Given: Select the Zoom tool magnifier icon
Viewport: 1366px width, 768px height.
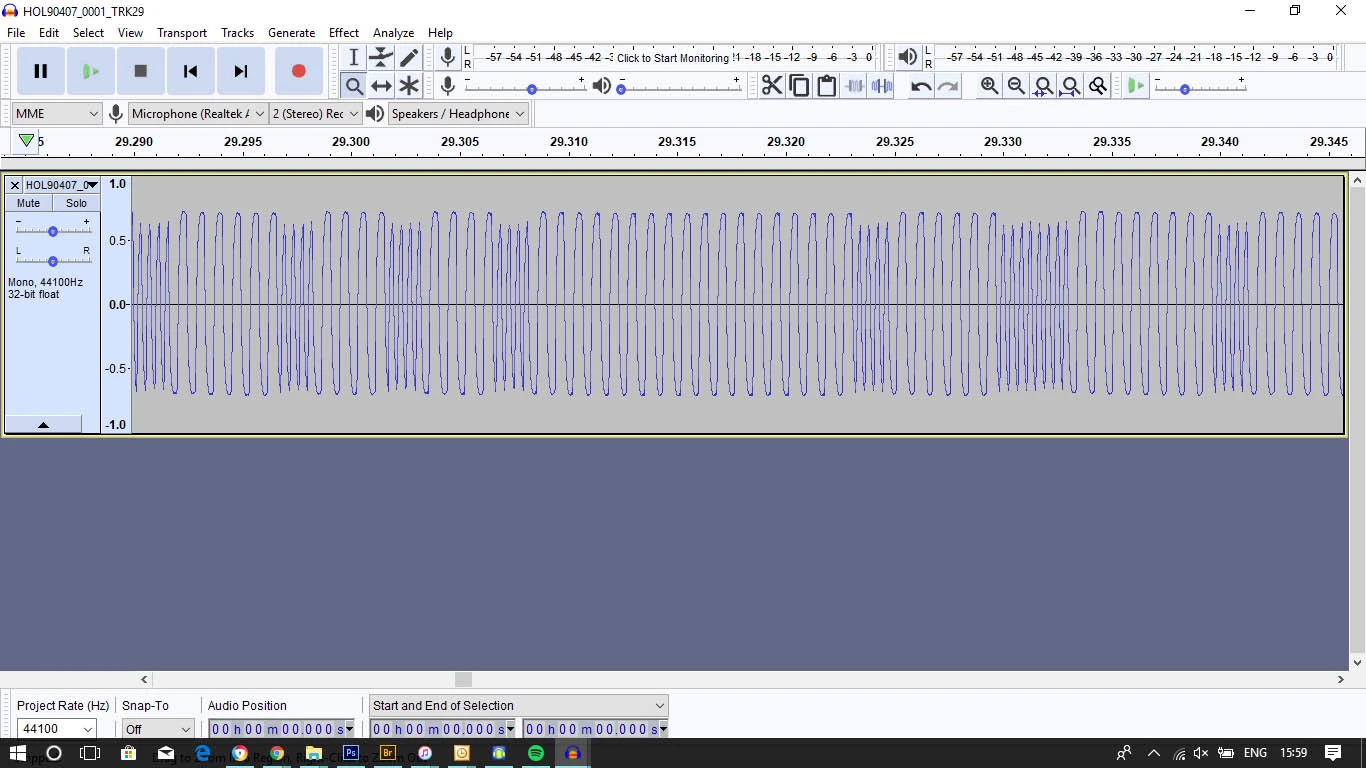Looking at the screenshot, I should (353, 86).
